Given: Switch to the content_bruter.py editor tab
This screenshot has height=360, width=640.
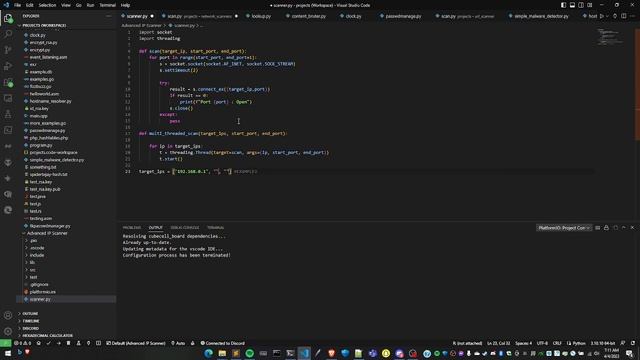Looking at the screenshot, I should coord(309,16).
